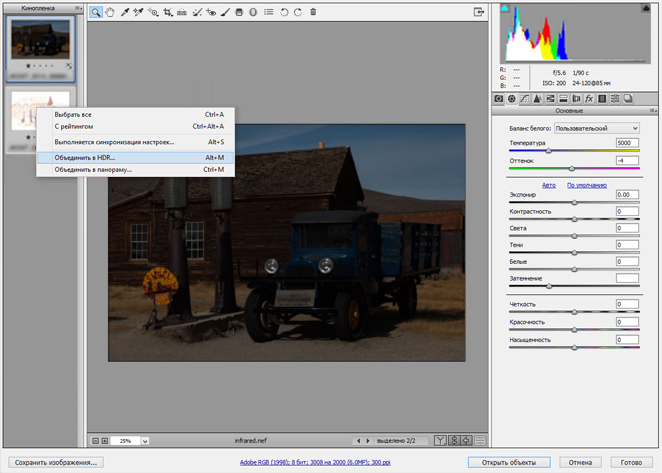The image size is (662, 473).
Task: Adjust the Света slider handle
Action: 574,236
